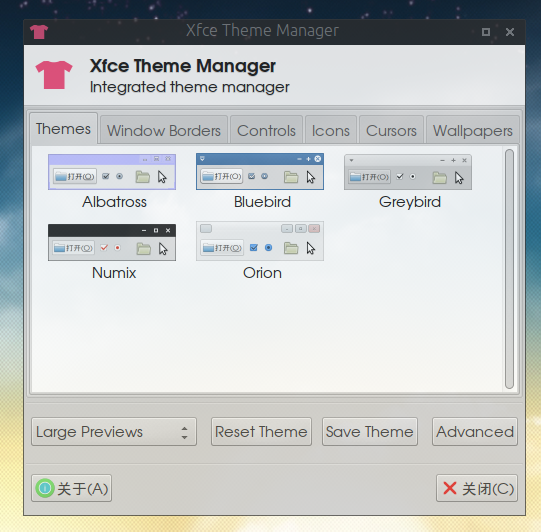Open the Window Borders tab

coord(164,130)
